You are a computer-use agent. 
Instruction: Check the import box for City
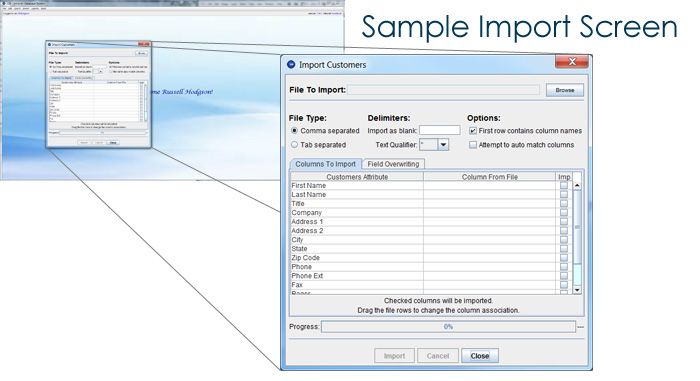click(564, 239)
